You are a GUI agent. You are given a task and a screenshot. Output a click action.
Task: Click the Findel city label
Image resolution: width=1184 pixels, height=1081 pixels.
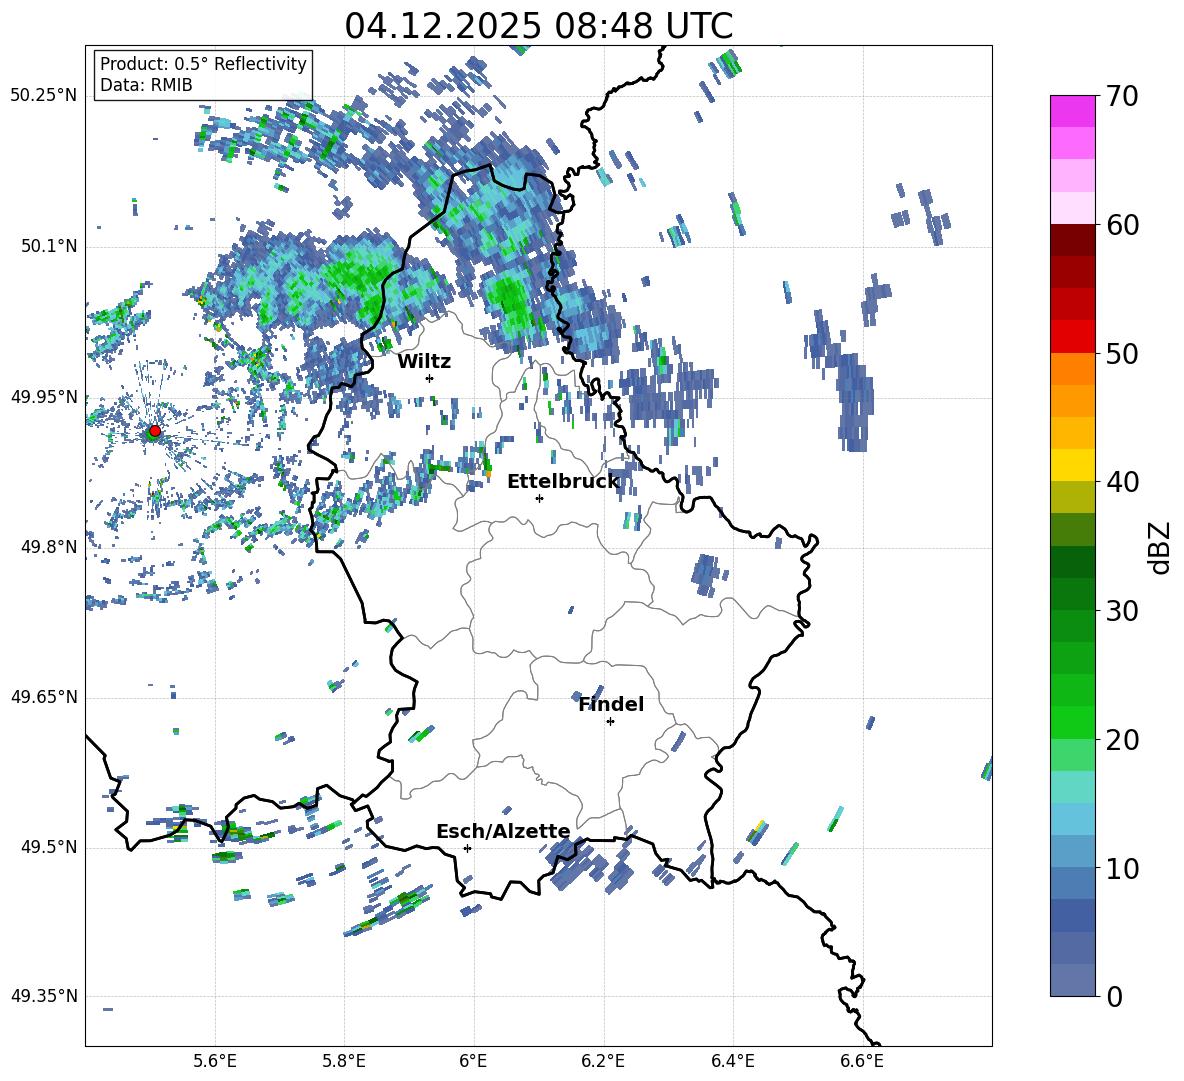point(611,705)
